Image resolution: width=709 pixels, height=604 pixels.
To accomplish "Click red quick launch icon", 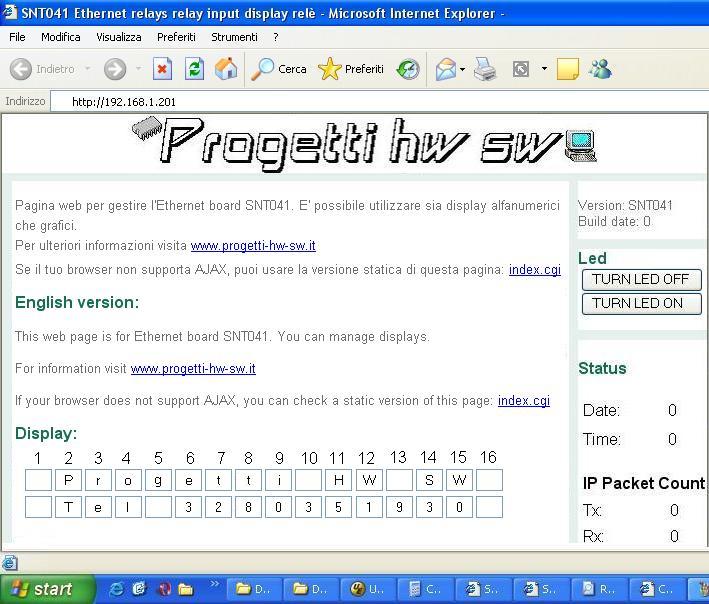I will tap(164, 589).
